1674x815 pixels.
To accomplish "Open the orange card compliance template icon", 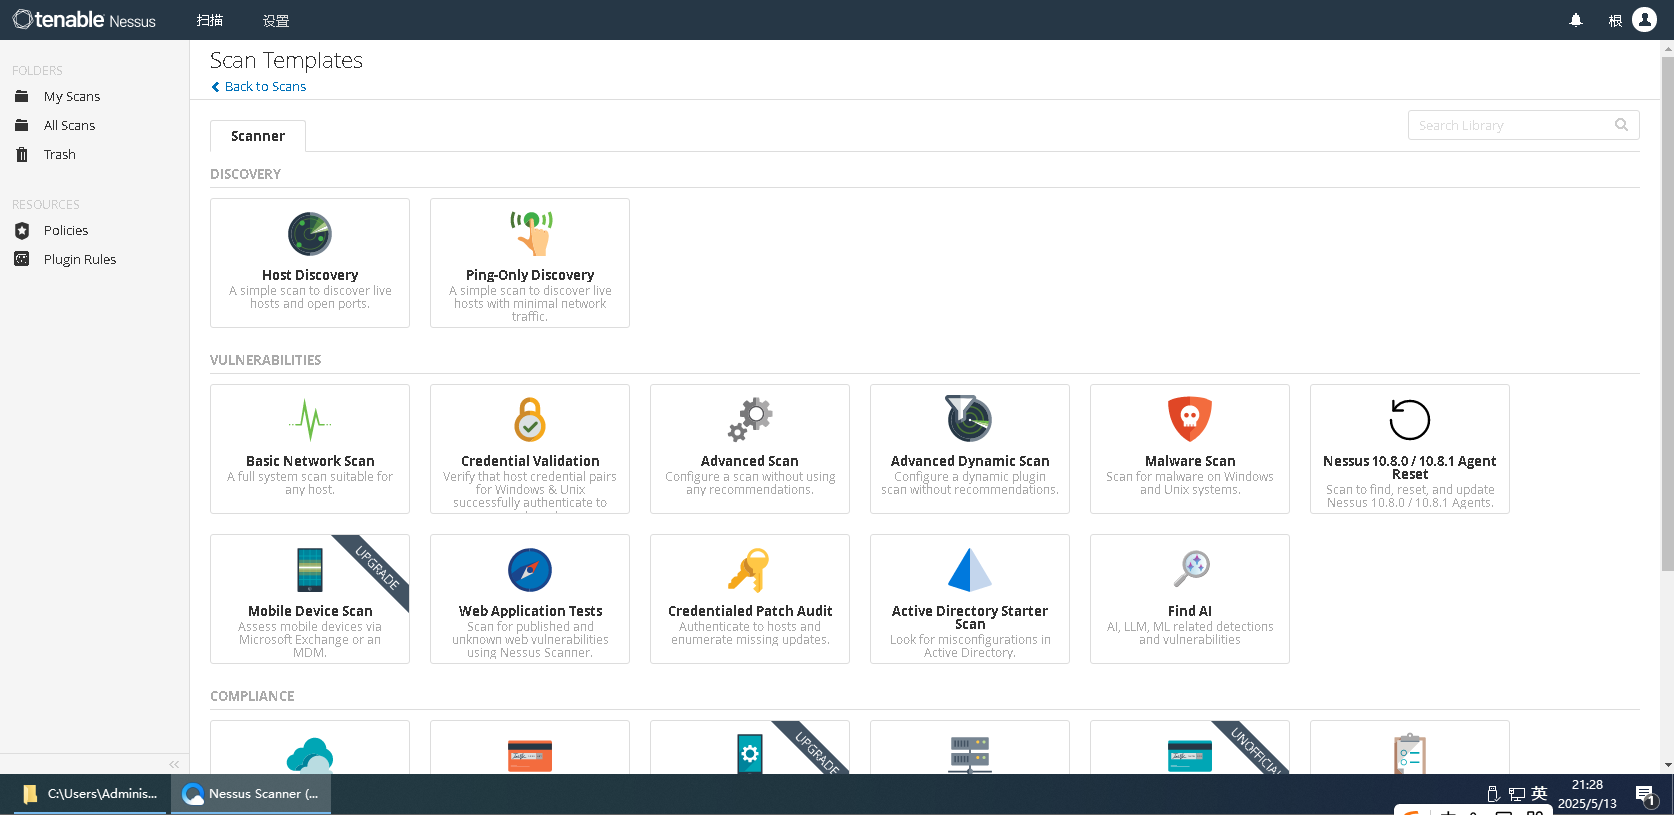I will coord(530,756).
